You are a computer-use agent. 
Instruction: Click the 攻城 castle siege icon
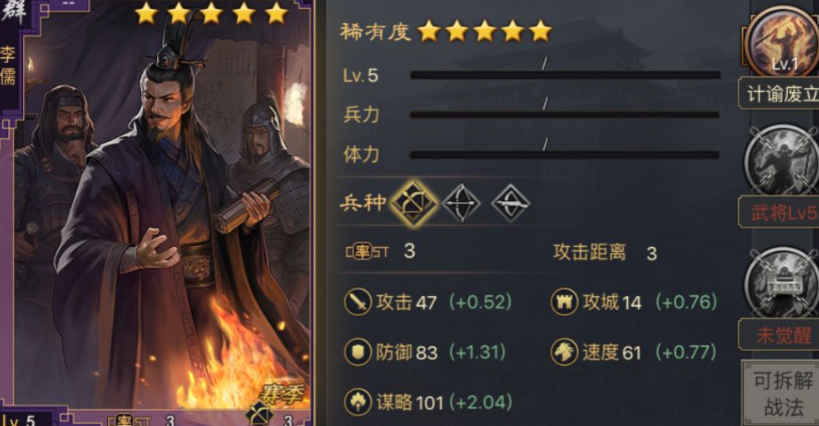pyautogui.click(x=565, y=302)
